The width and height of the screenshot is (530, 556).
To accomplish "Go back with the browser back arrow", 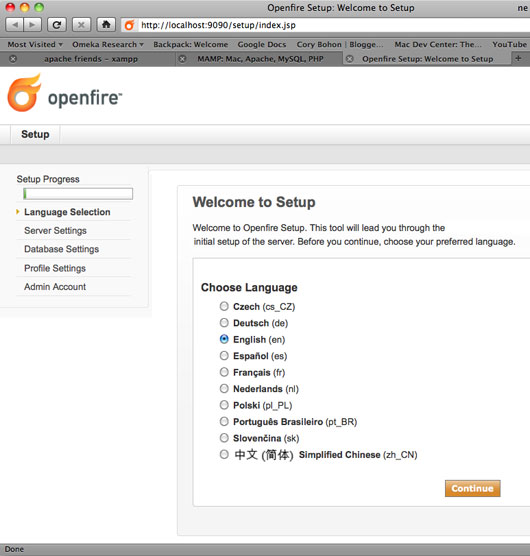I will [15, 25].
